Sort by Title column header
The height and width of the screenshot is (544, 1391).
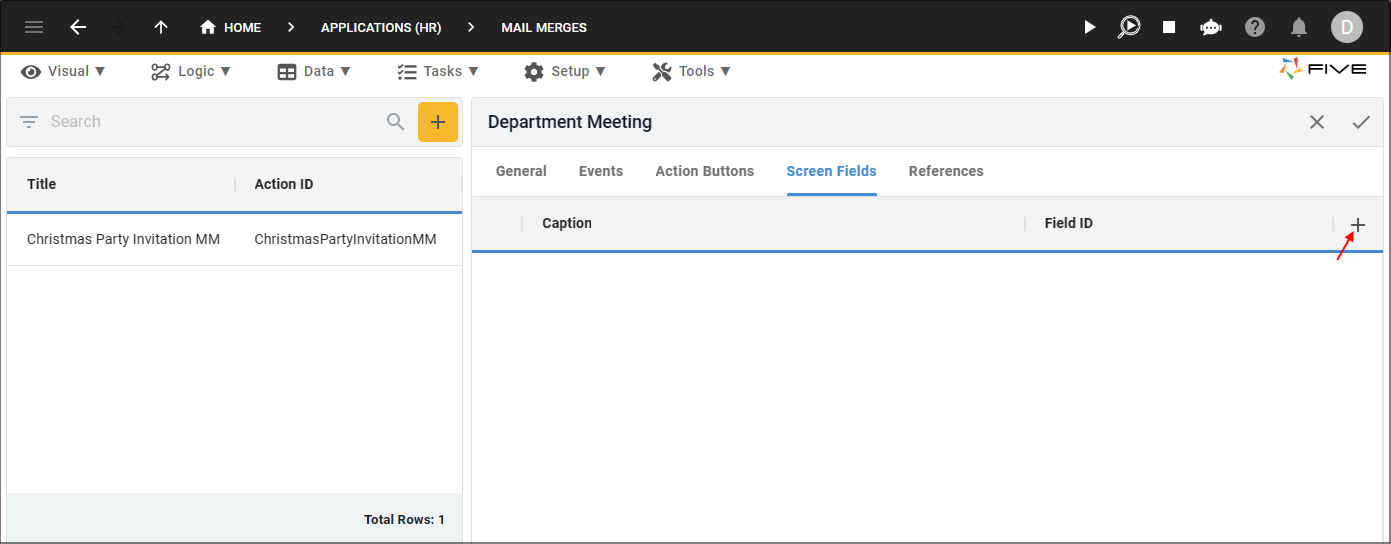tap(42, 184)
